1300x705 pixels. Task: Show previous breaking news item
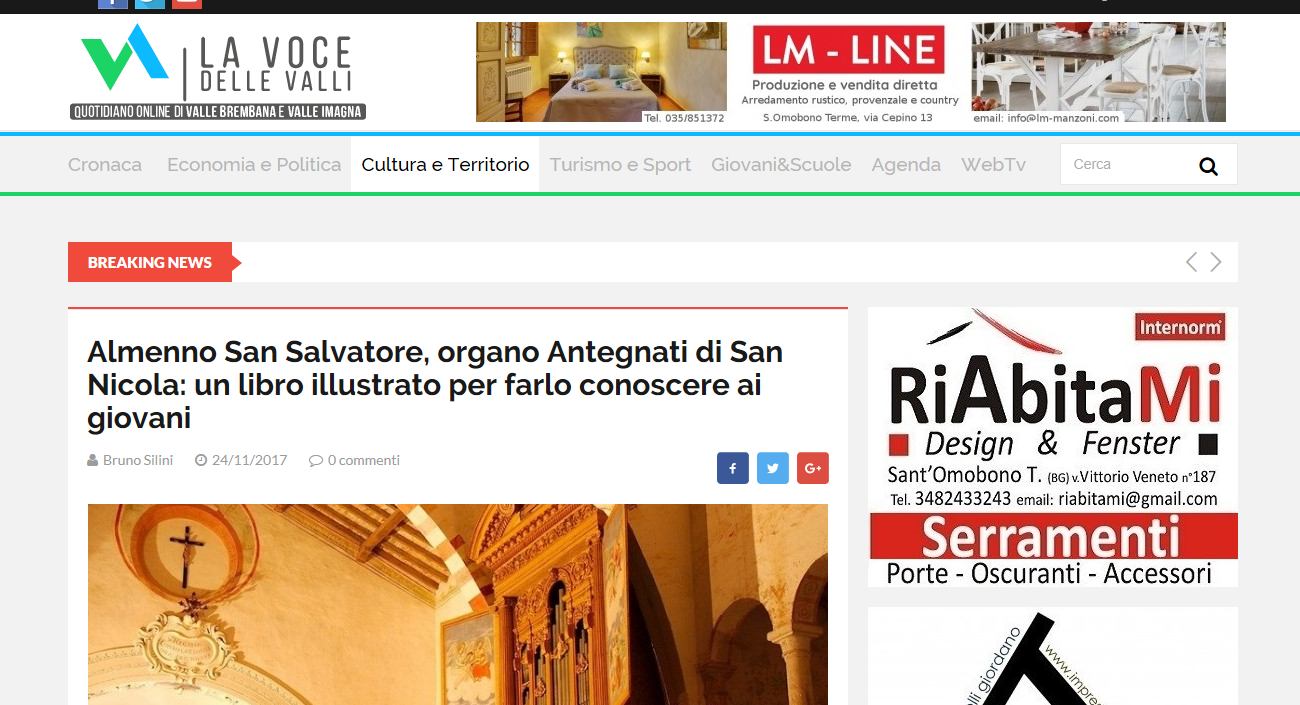point(1191,262)
